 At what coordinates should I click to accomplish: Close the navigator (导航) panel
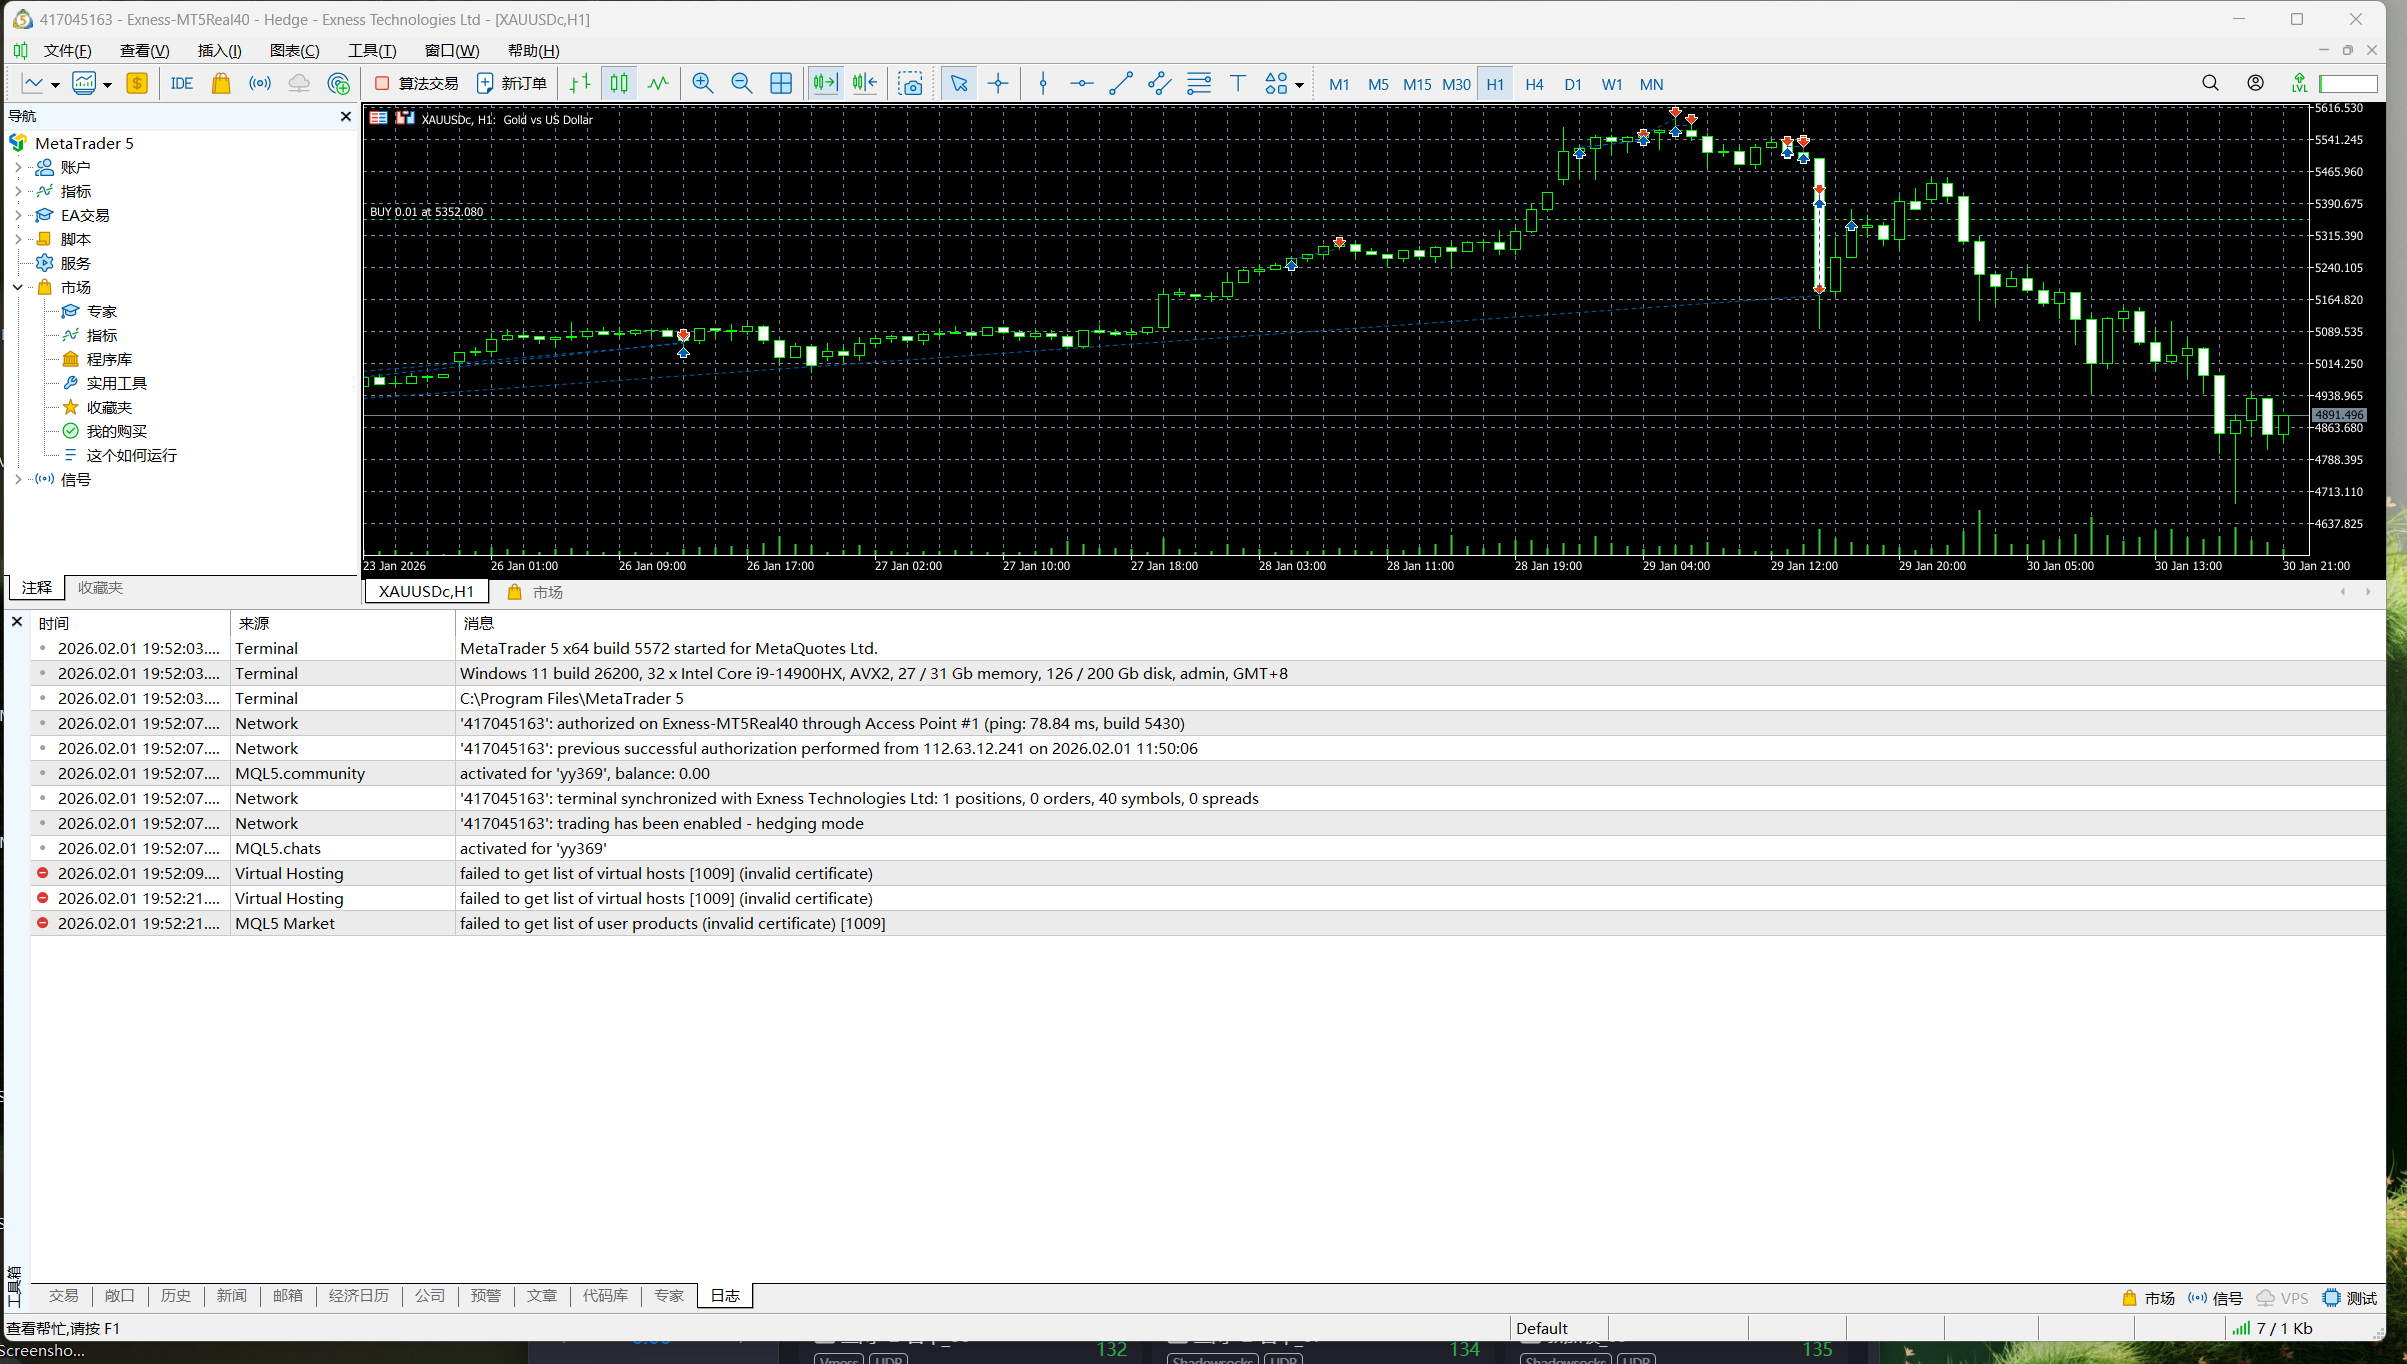[x=346, y=117]
